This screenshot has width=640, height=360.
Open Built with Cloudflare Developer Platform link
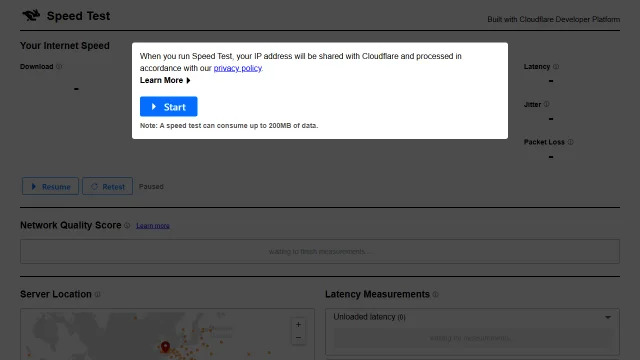tap(553, 19)
